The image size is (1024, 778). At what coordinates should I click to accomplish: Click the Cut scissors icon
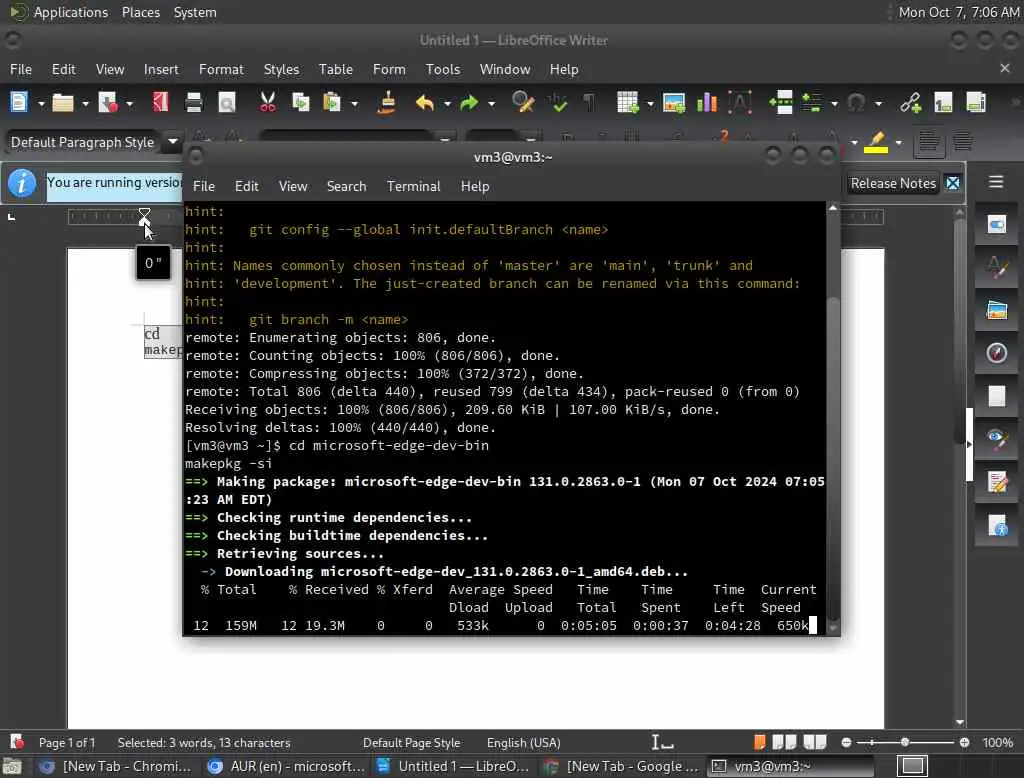[267, 103]
